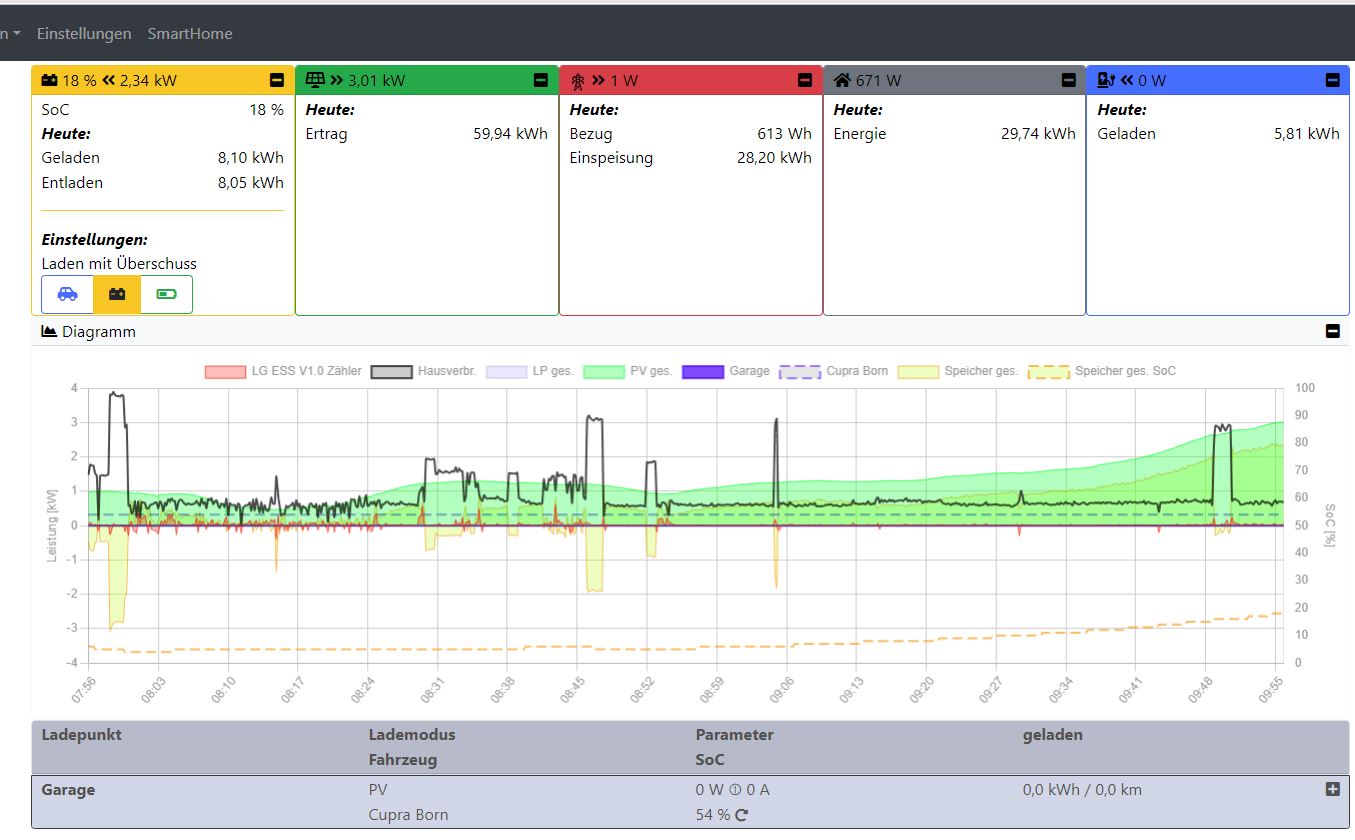Click the Lademodus column header
The height and width of the screenshot is (840, 1355).
(x=412, y=735)
